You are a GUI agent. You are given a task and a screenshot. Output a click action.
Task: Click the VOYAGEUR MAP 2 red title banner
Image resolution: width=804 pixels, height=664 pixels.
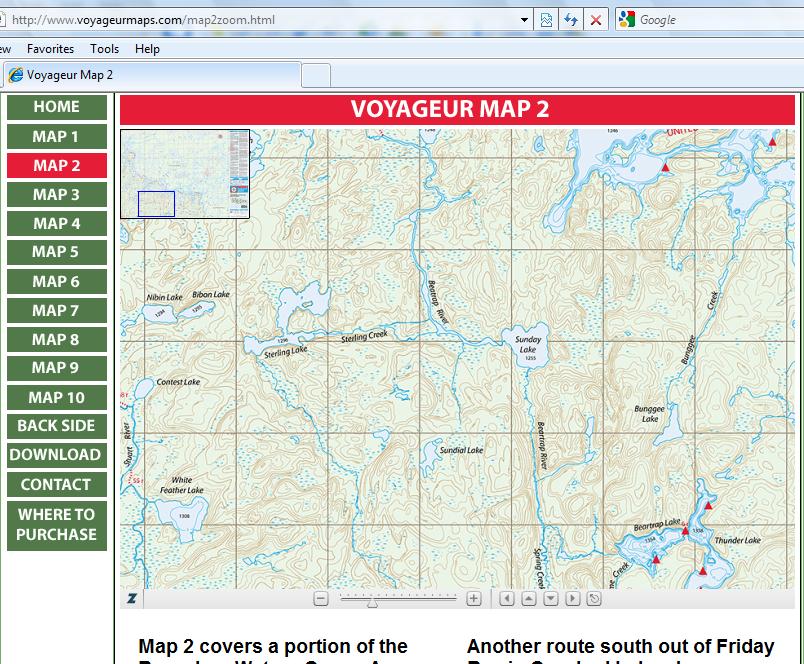tap(457, 109)
